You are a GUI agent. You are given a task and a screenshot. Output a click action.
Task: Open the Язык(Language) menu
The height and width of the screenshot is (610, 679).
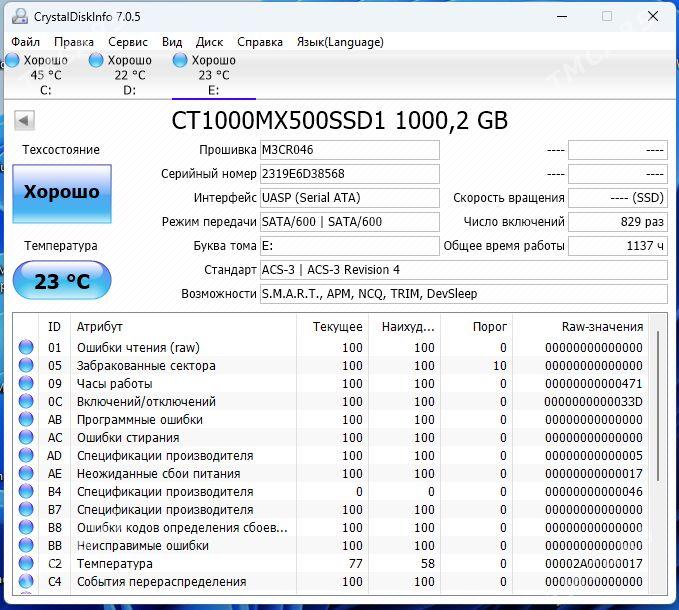[339, 42]
